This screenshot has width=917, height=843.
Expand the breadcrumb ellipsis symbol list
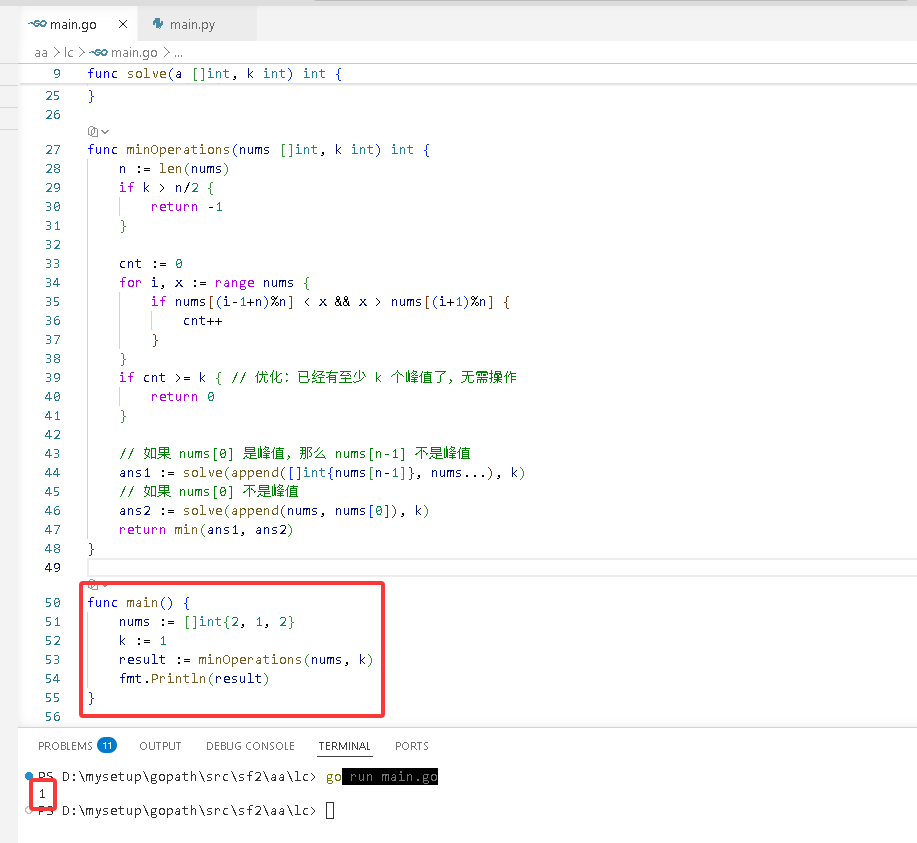tap(178, 53)
